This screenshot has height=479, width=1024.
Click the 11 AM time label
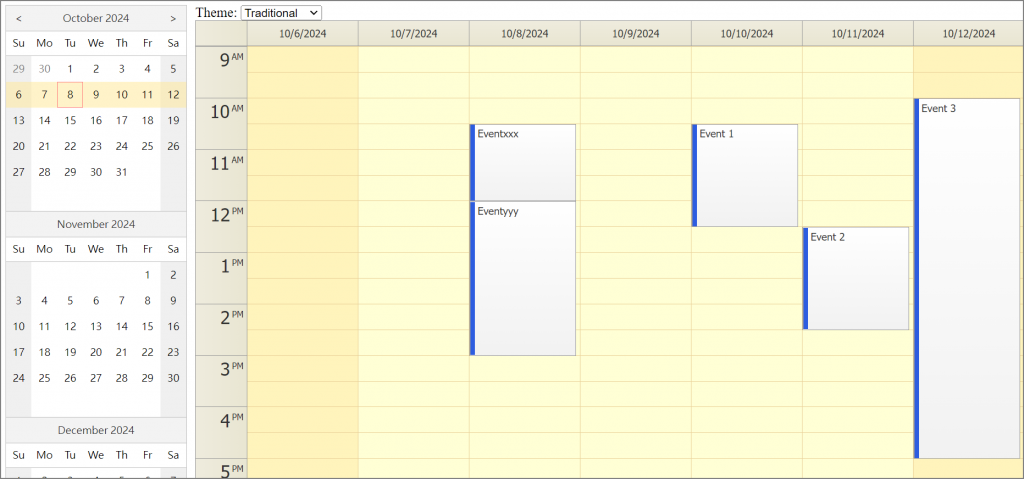[x=221, y=175]
